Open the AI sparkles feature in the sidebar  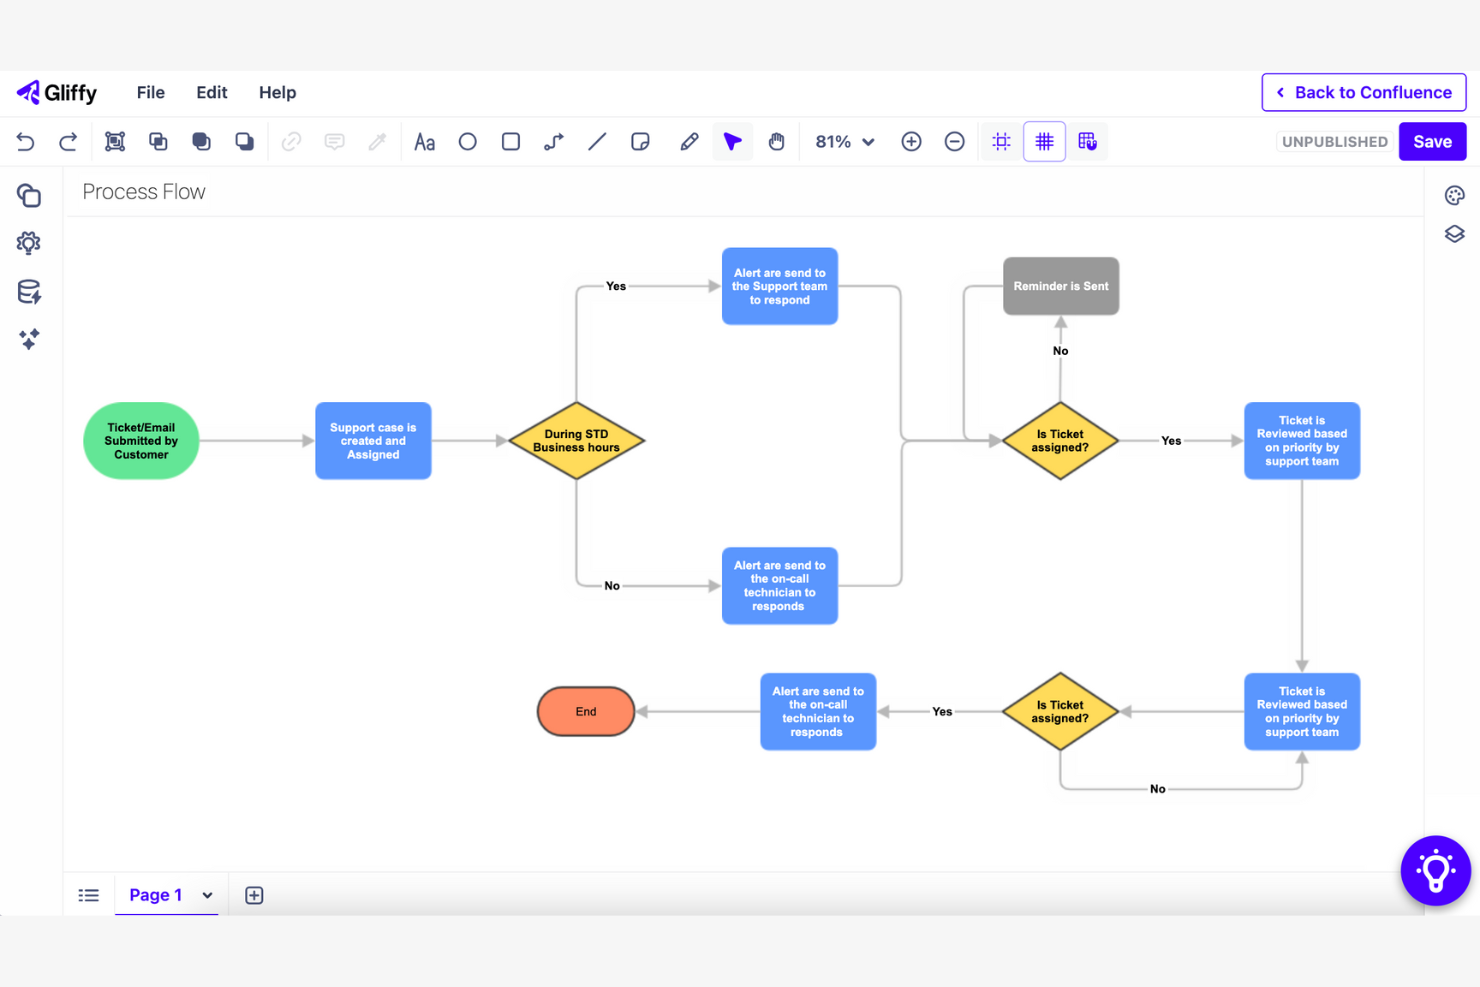pos(29,339)
